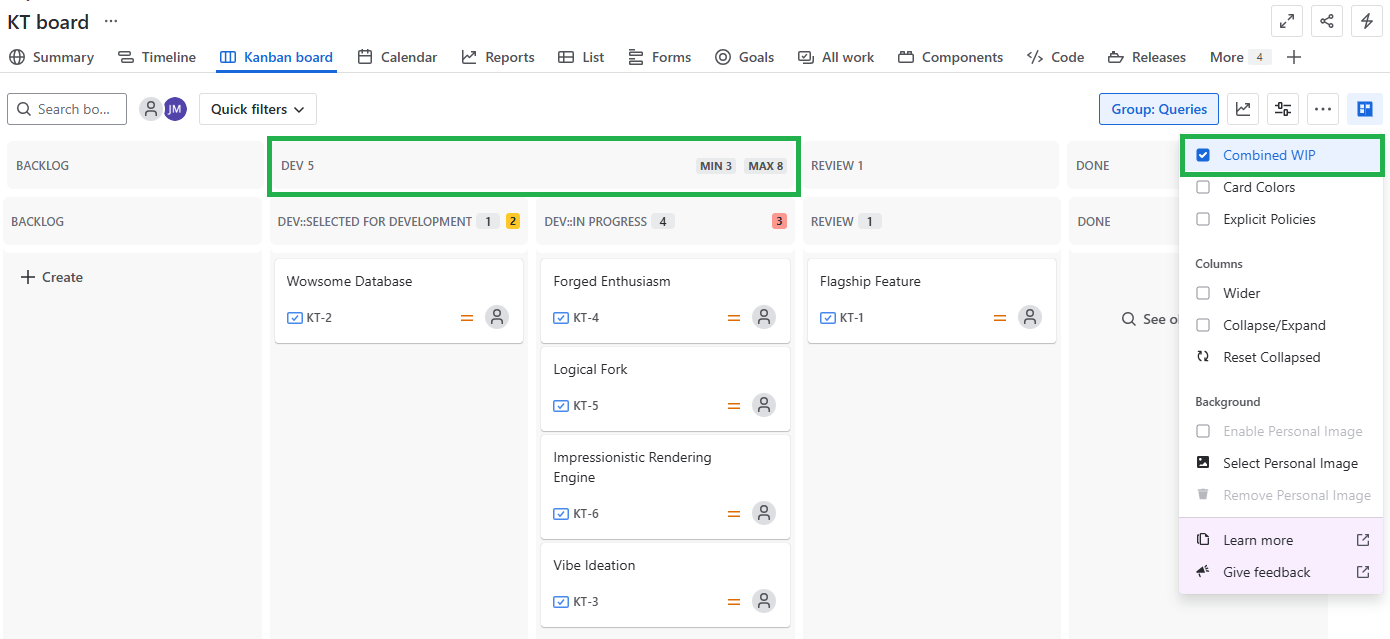Click the blue board extension icon
Image resolution: width=1390 pixels, height=639 pixels.
(x=1364, y=109)
